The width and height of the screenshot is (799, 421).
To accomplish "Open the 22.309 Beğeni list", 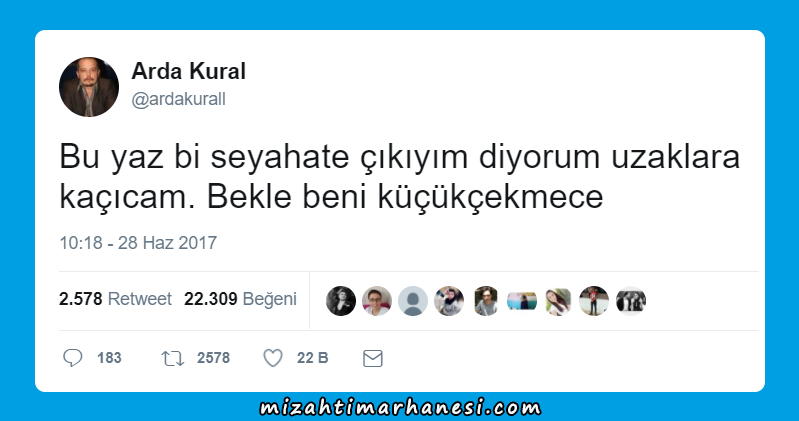I will (x=240, y=299).
